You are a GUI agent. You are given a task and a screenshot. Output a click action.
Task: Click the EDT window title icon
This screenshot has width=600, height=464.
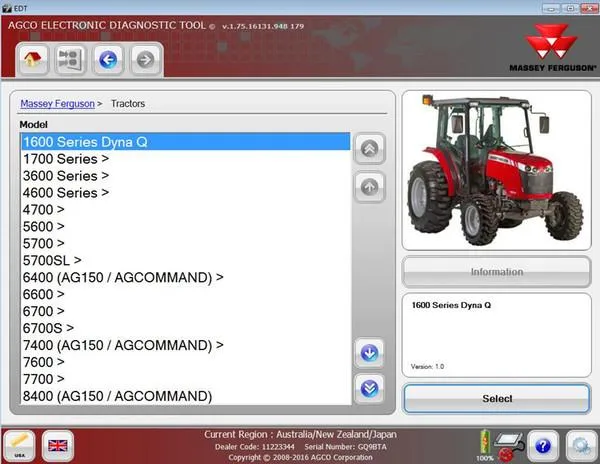(7, 8)
